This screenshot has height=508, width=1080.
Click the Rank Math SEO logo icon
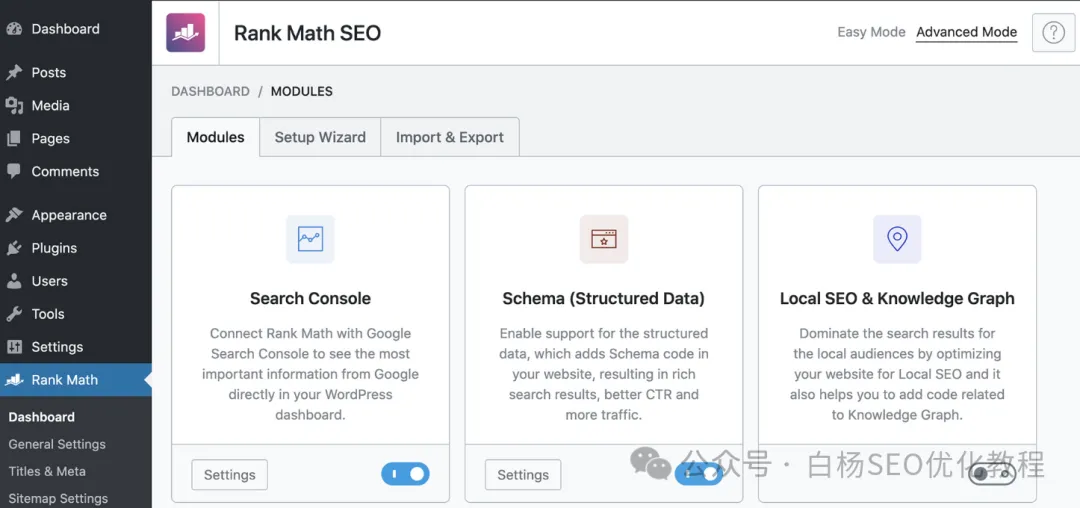(185, 32)
